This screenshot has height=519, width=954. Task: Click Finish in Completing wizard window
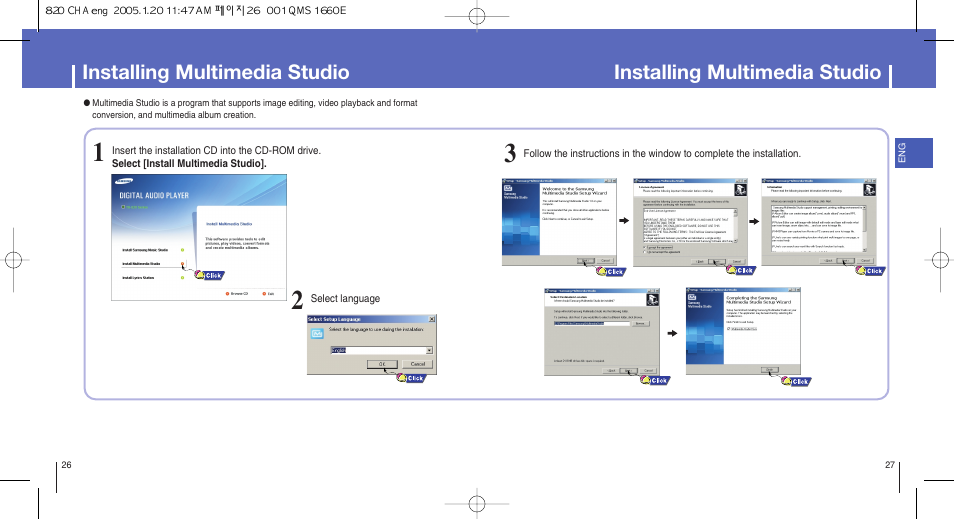(x=770, y=369)
